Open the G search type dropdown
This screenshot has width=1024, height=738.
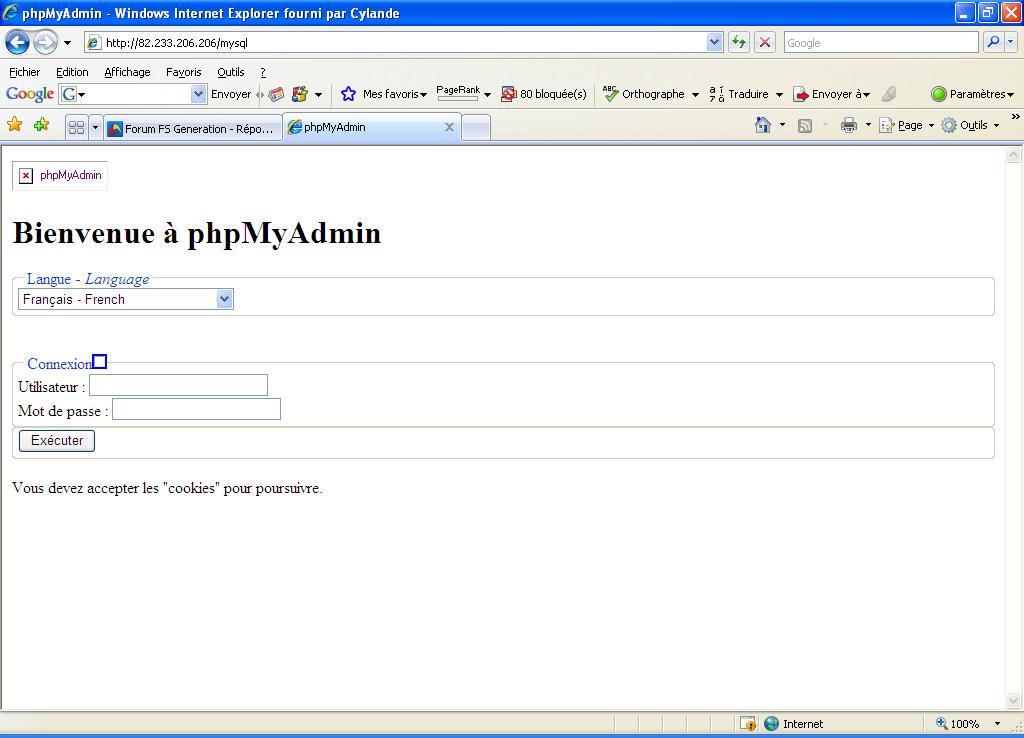point(73,94)
